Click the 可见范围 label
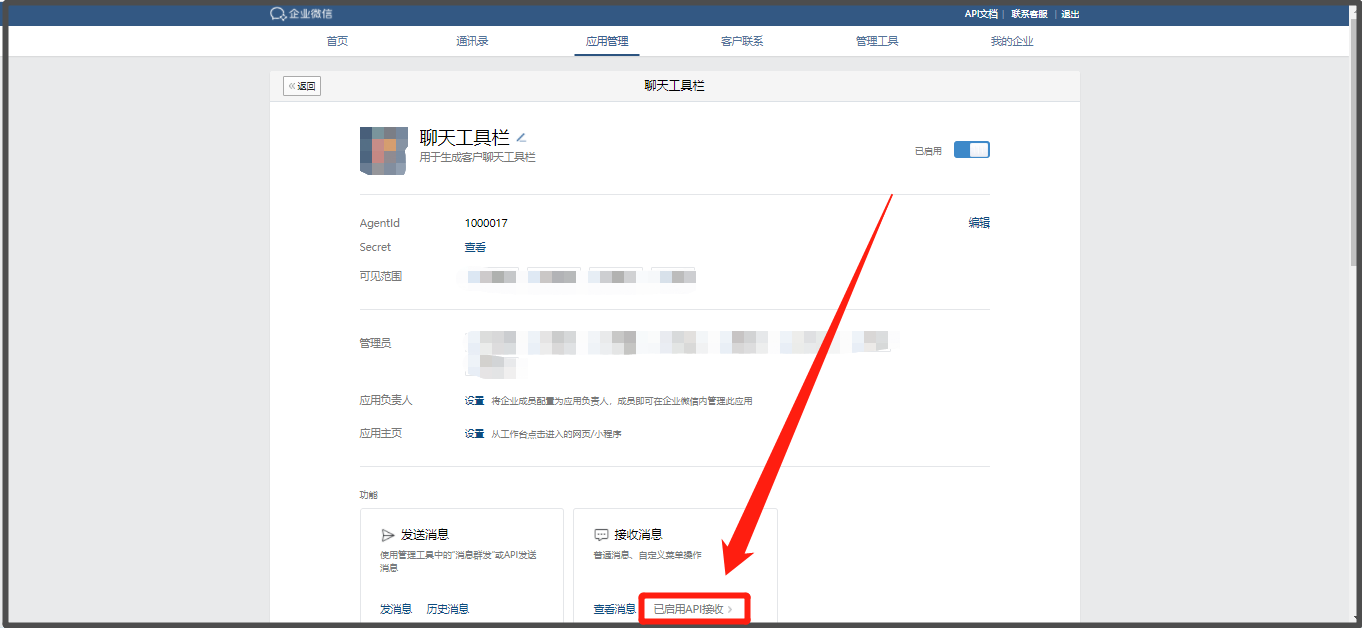 [381, 276]
